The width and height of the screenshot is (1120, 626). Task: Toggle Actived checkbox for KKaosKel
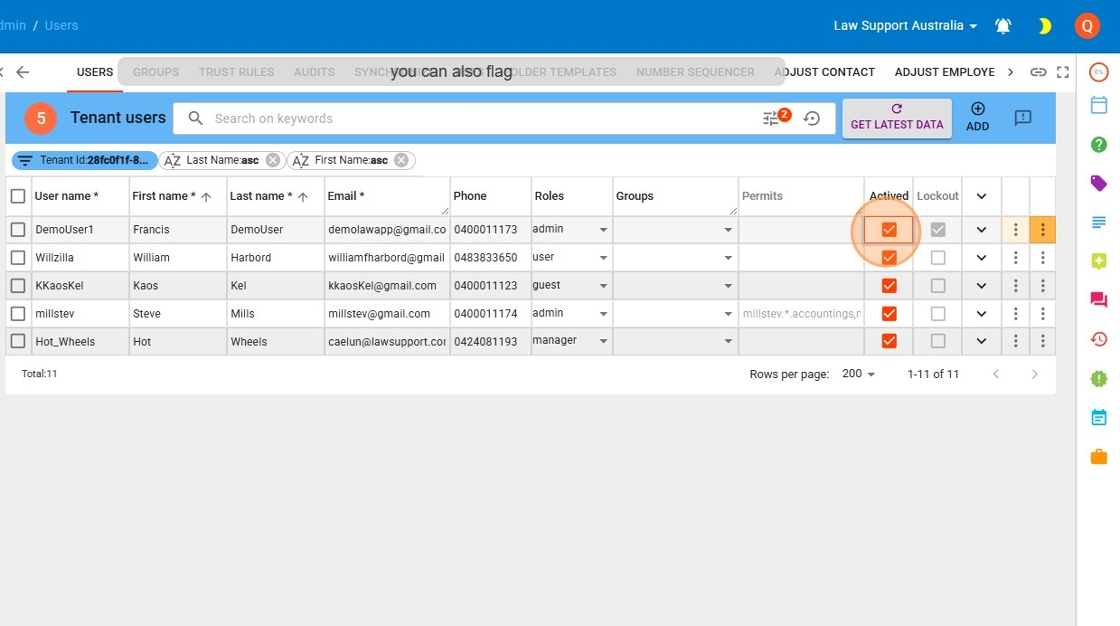[x=889, y=285]
